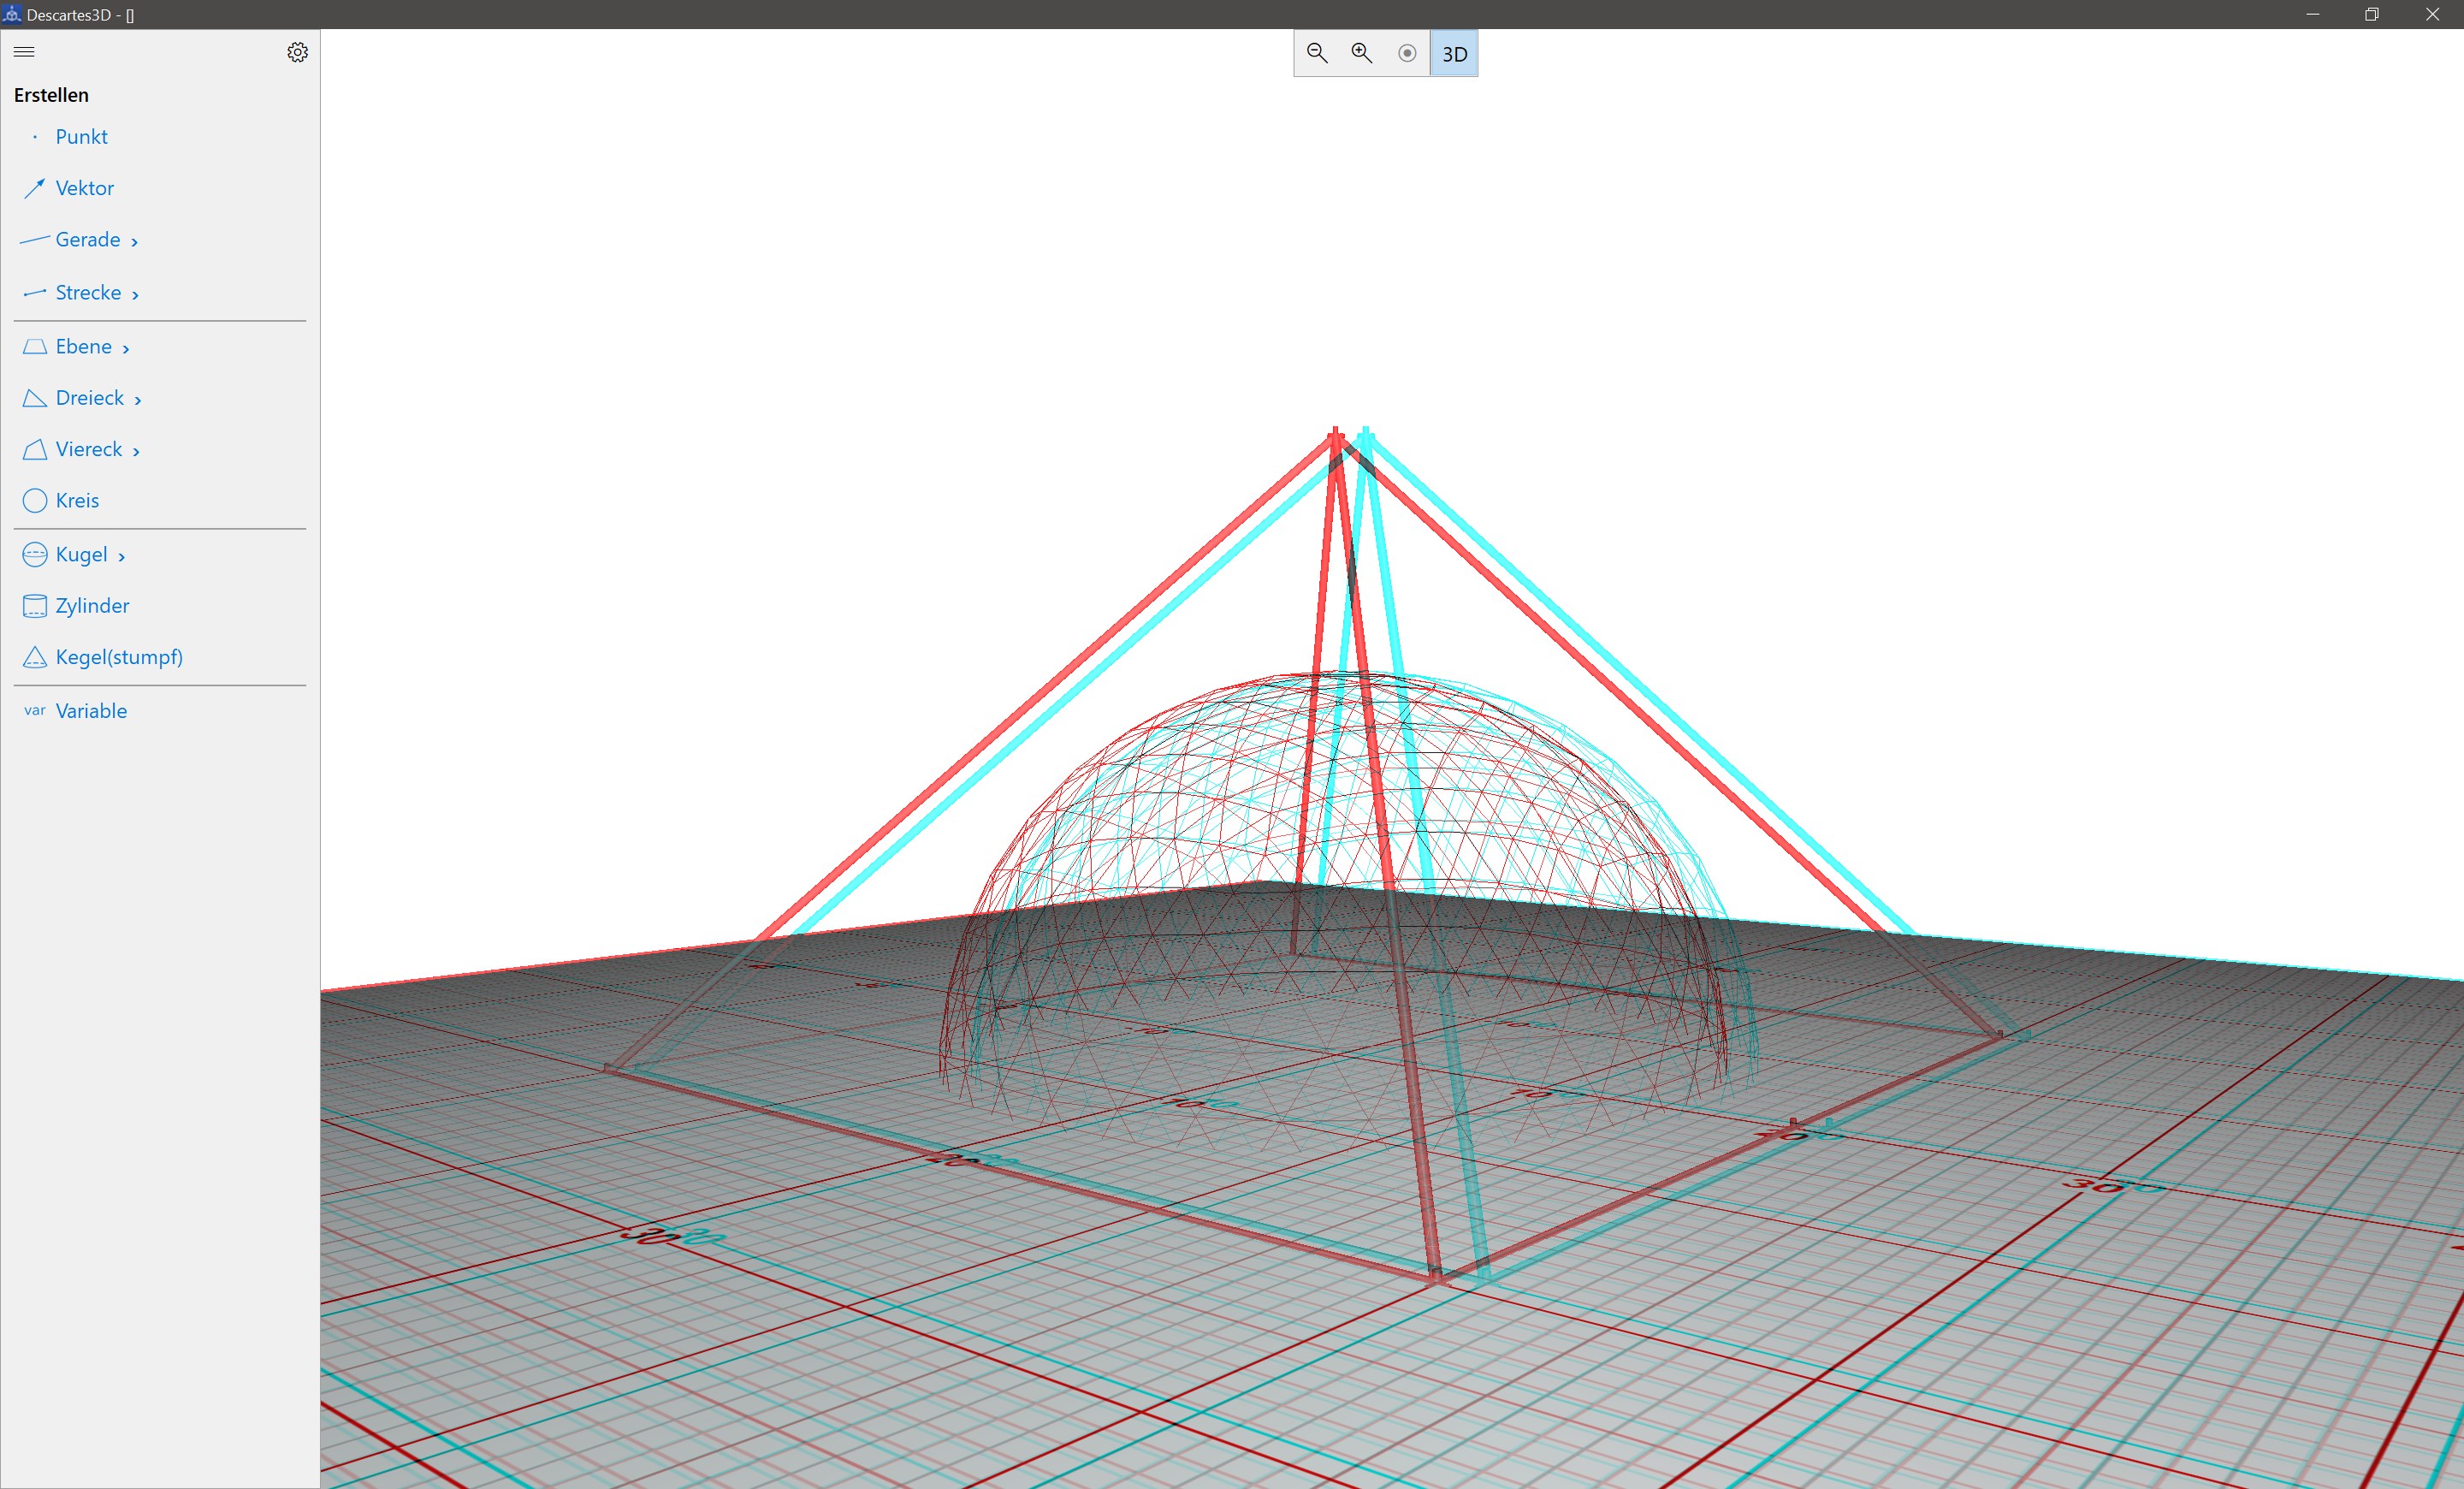
Task: Open settings via the gear icon
Action: pos(297,52)
